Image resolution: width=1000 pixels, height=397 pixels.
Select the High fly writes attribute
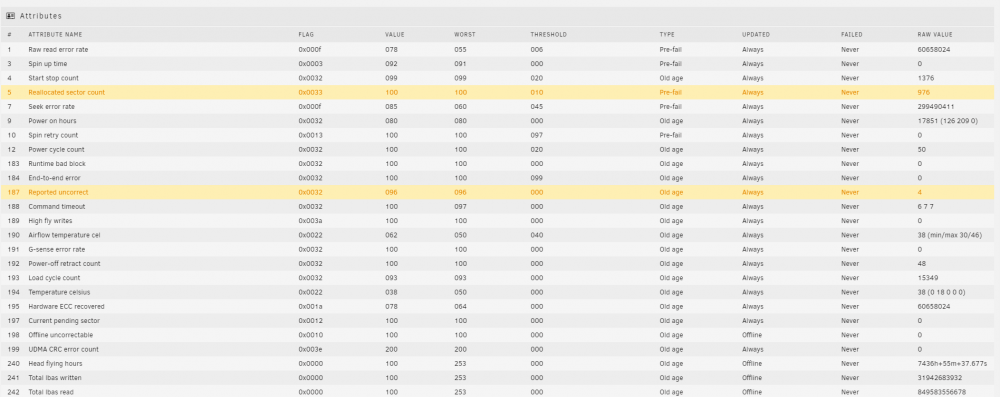click(50, 221)
